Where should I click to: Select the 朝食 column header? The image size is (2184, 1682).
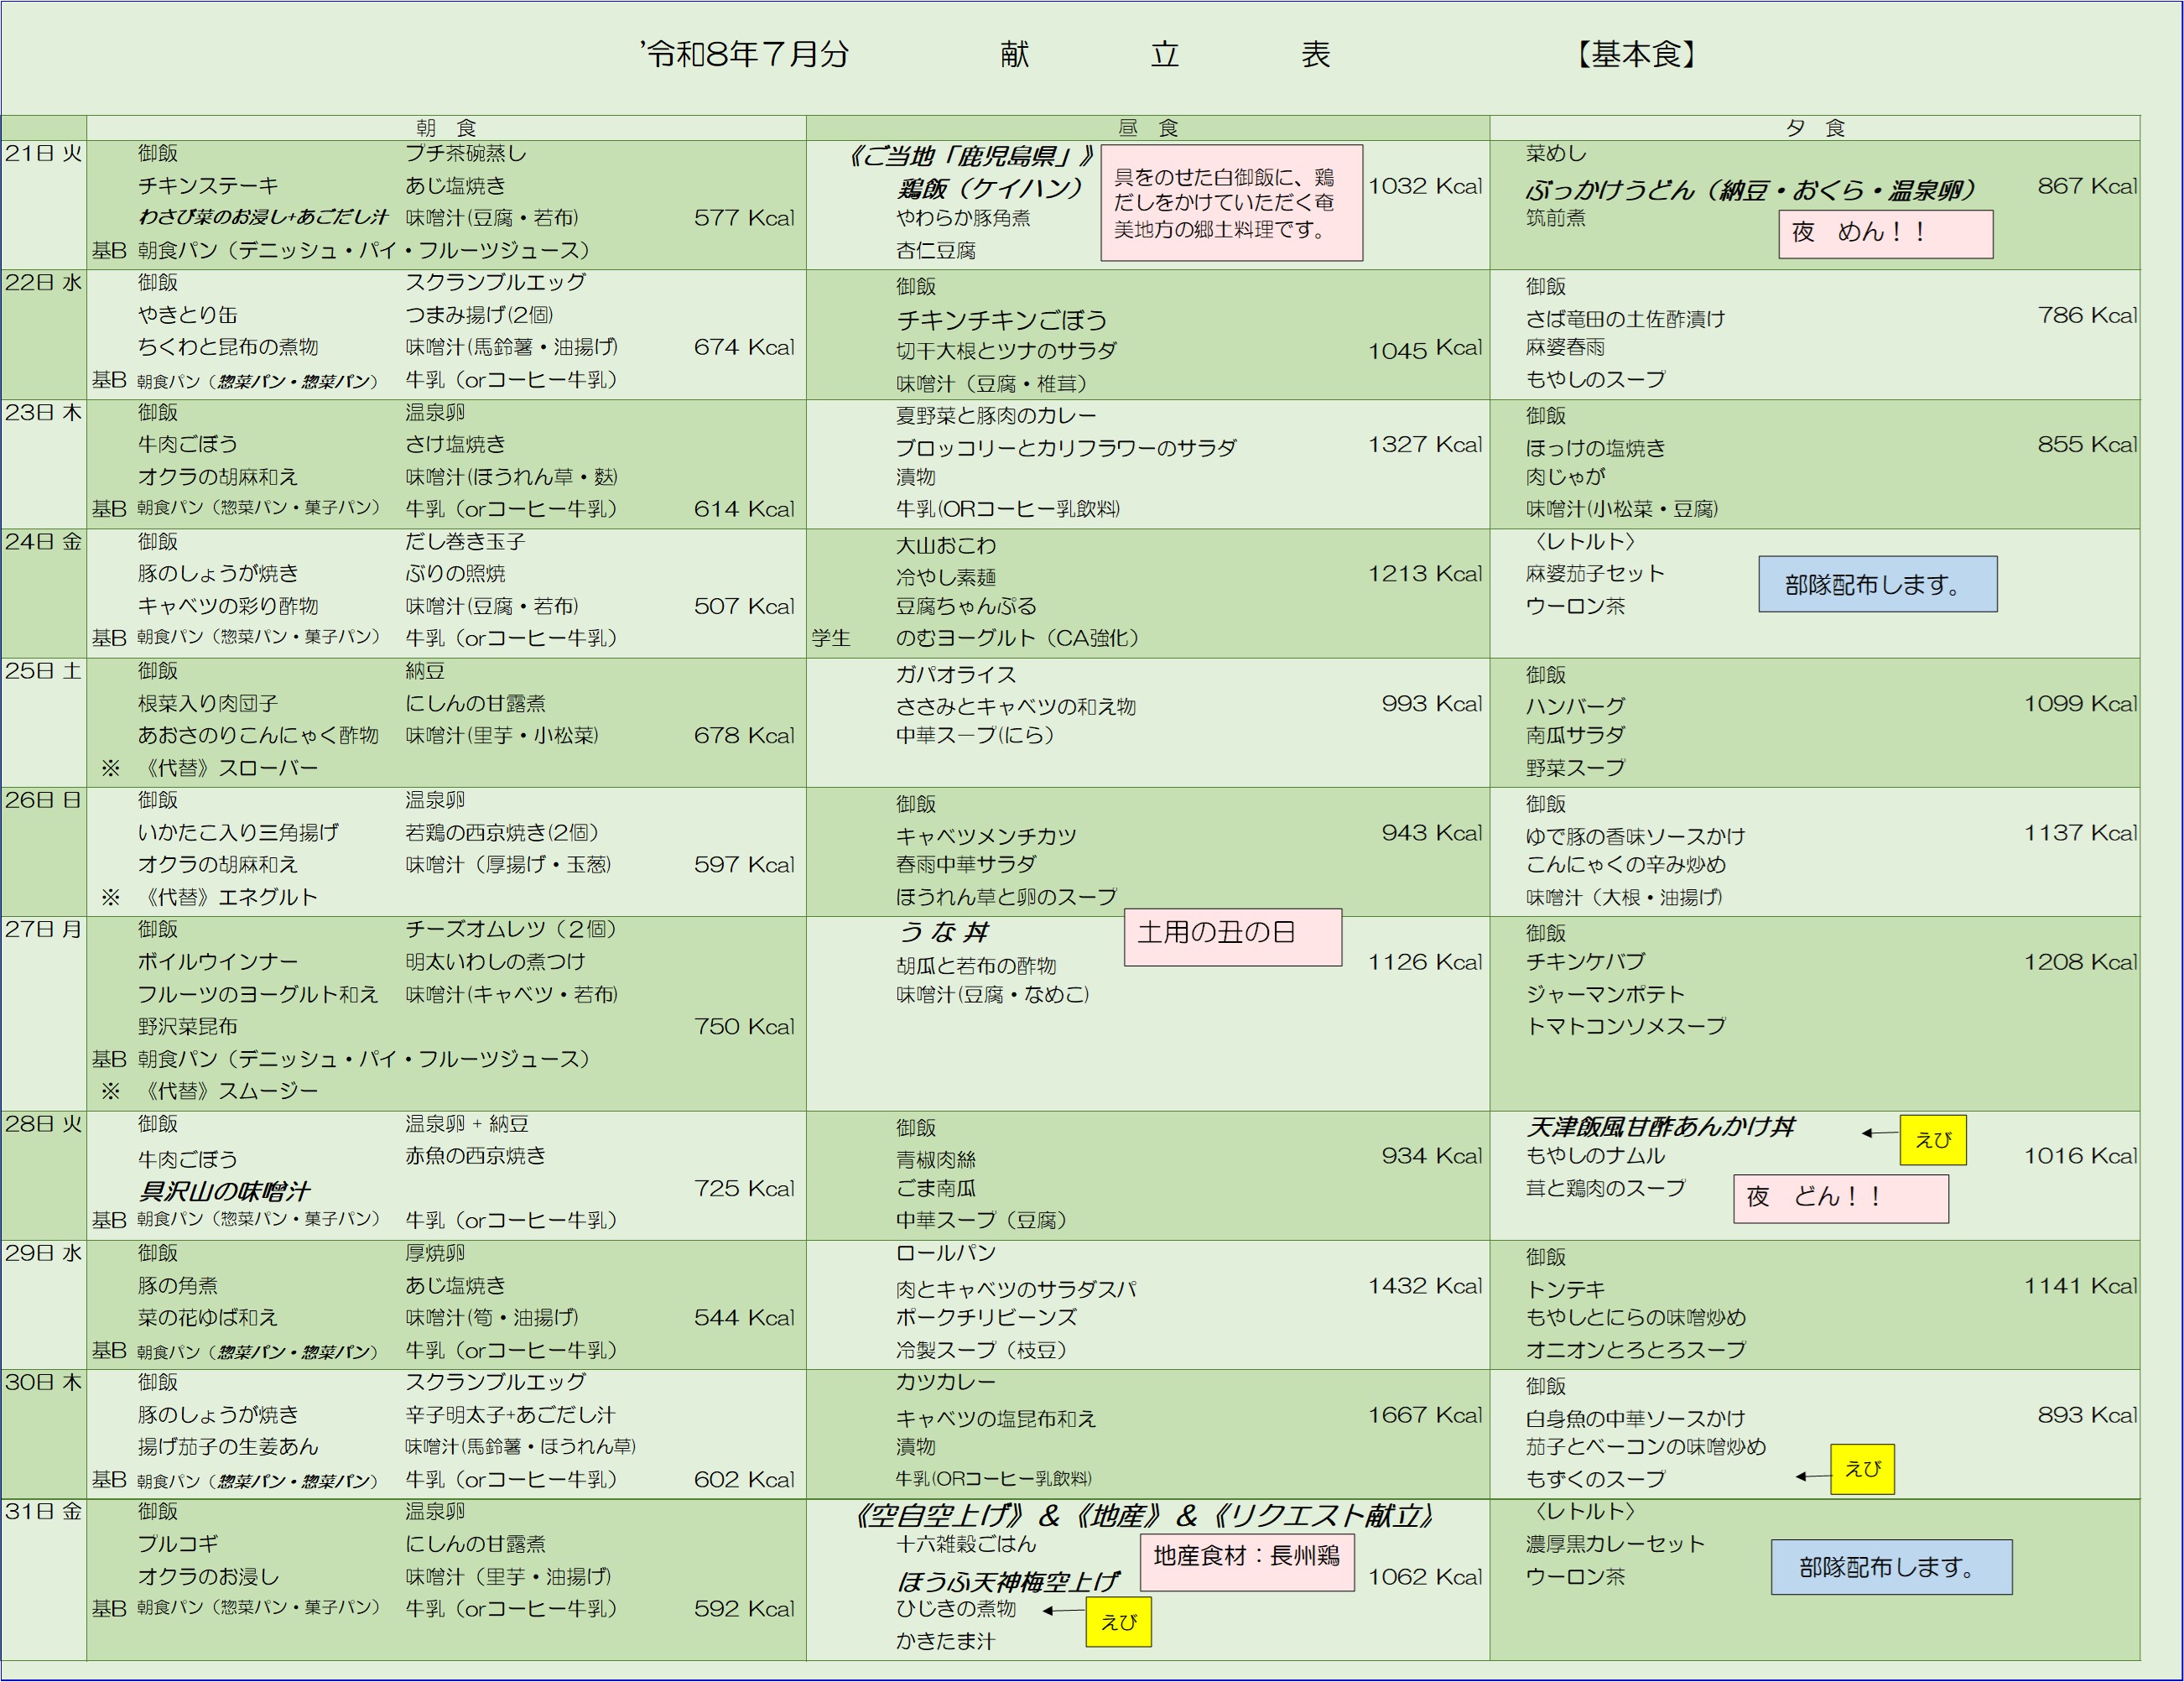[446, 128]
